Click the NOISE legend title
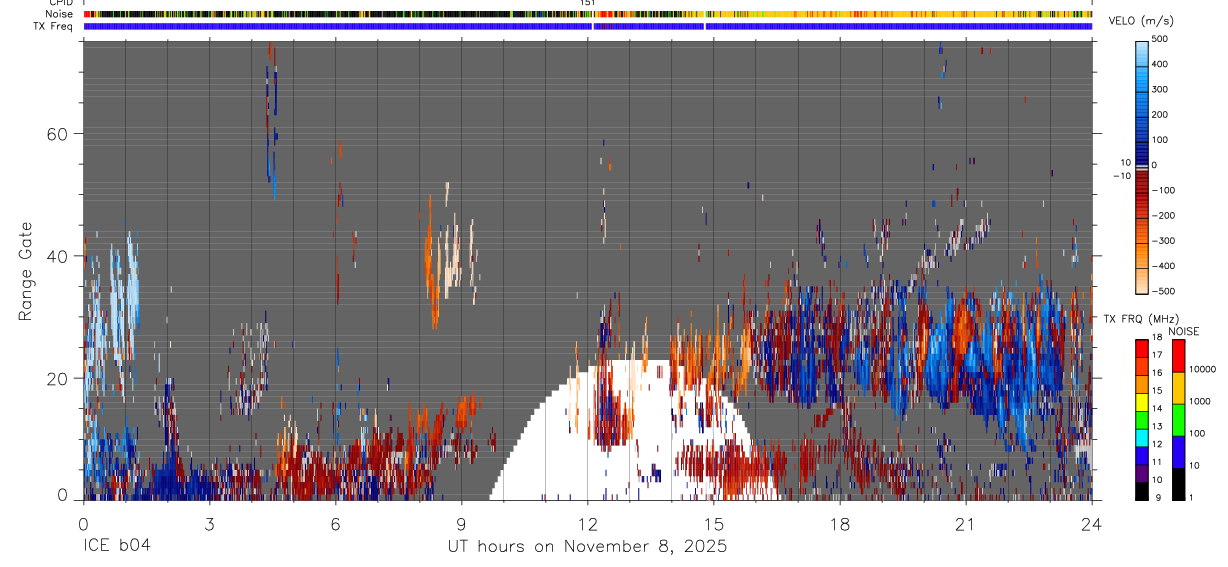1228x567 pixels. point(1184,332)
